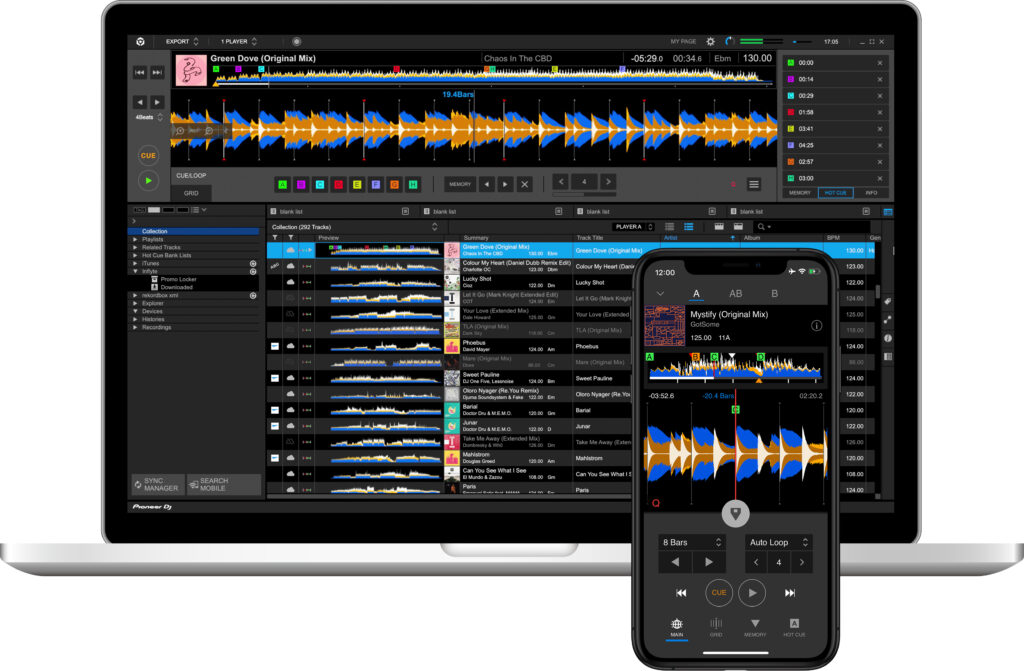Tap the HOT CUE icon on the phone app
This screenshot has width=1024, height=671.
click(793, 626)
